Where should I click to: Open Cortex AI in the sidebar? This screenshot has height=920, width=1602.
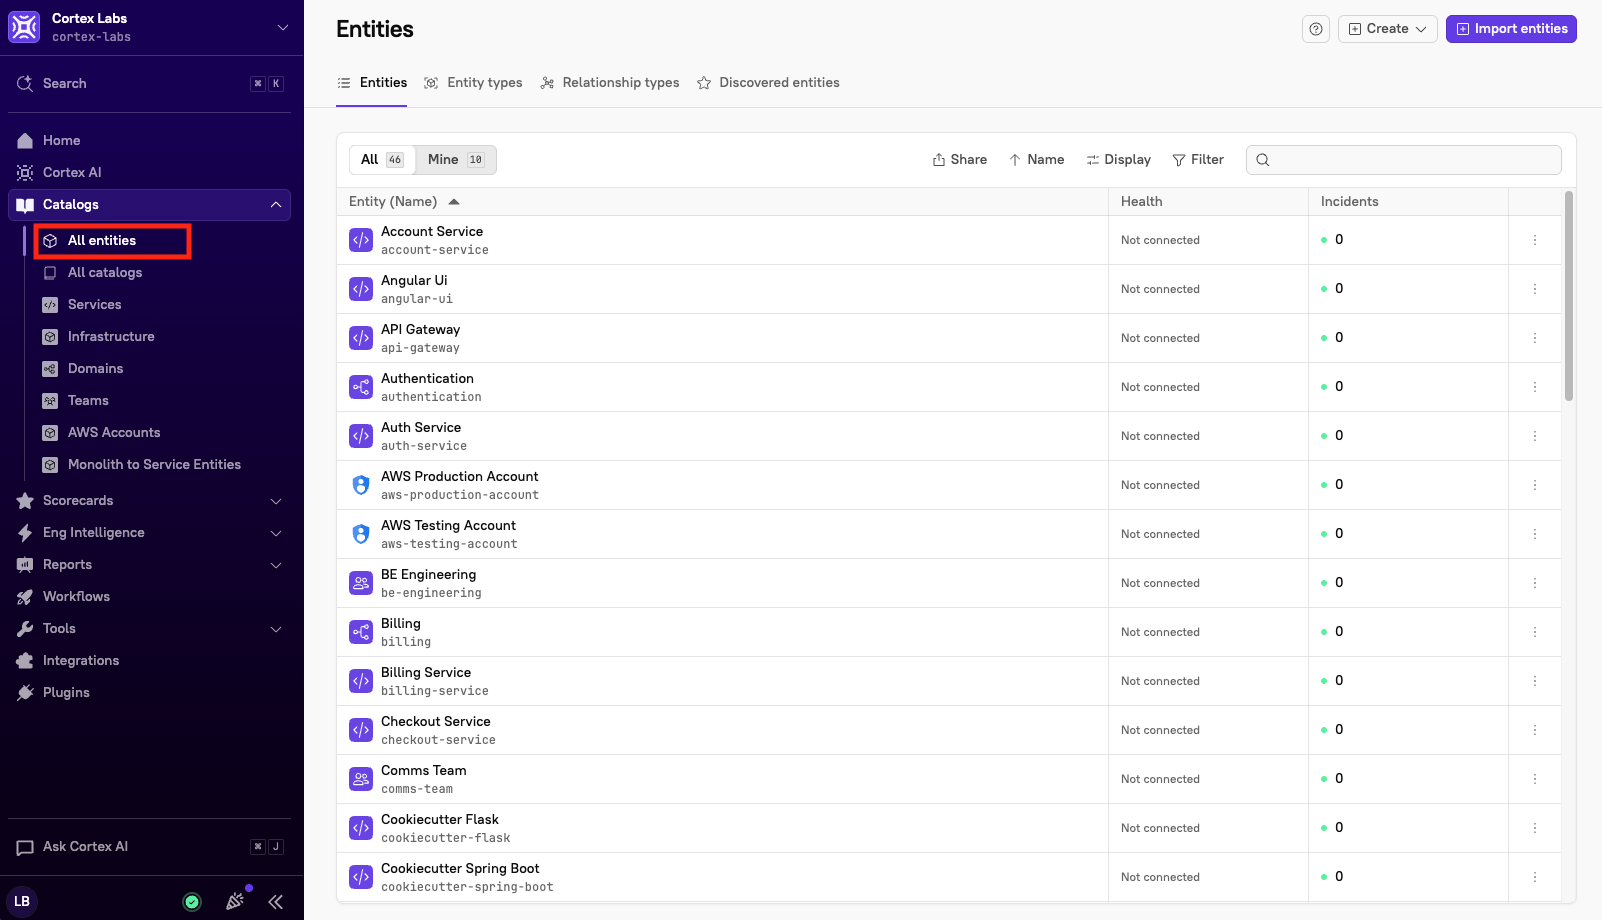click(x=149, y=173)
